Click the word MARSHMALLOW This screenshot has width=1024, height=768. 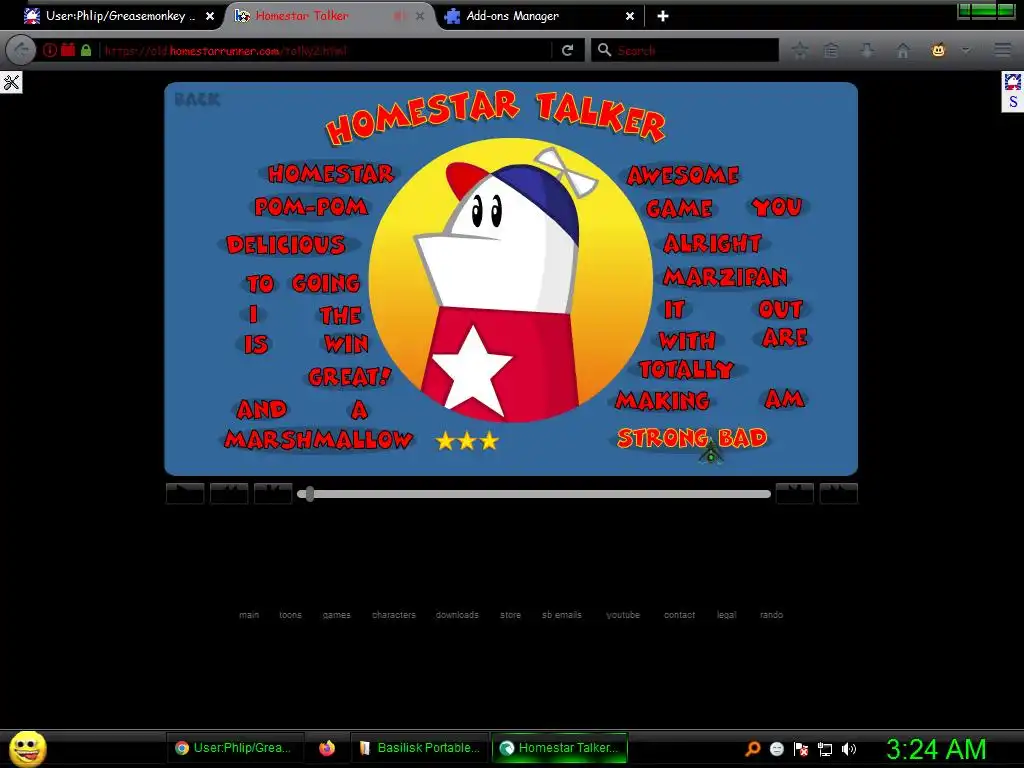318,440
